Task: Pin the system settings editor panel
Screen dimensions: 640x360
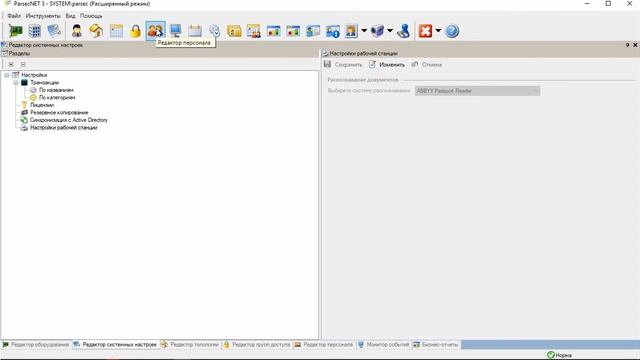Action: 627,45
